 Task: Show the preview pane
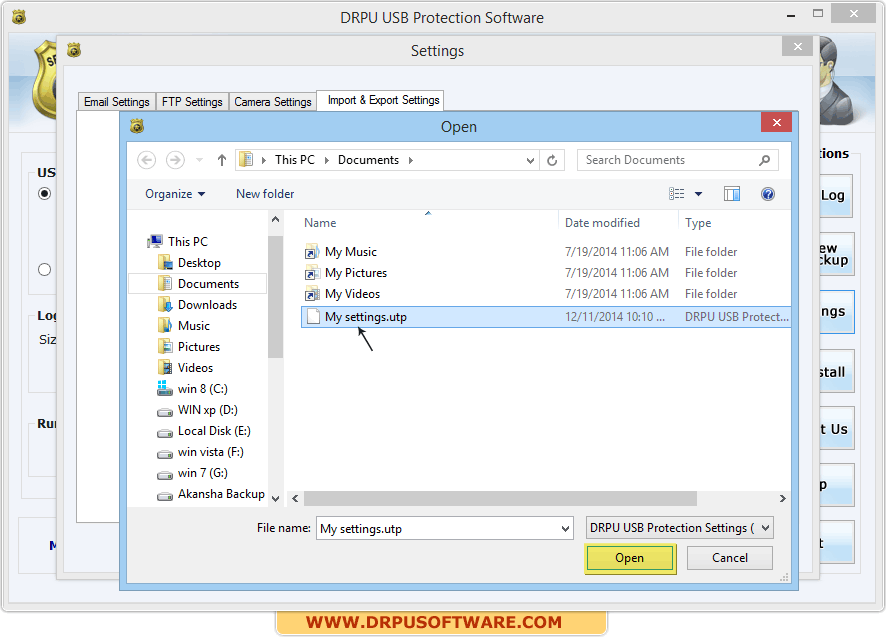[732, 194]
